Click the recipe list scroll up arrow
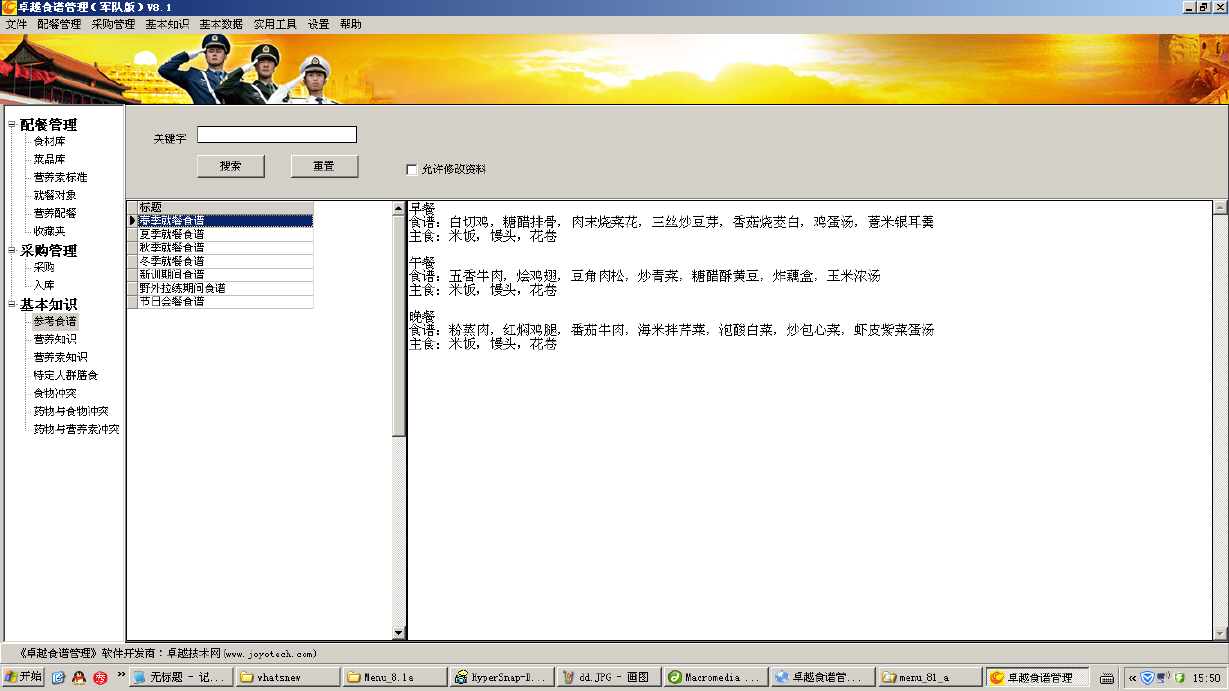Image resolution: width=1229 pixels, height=691 pixels. [399, 208]
